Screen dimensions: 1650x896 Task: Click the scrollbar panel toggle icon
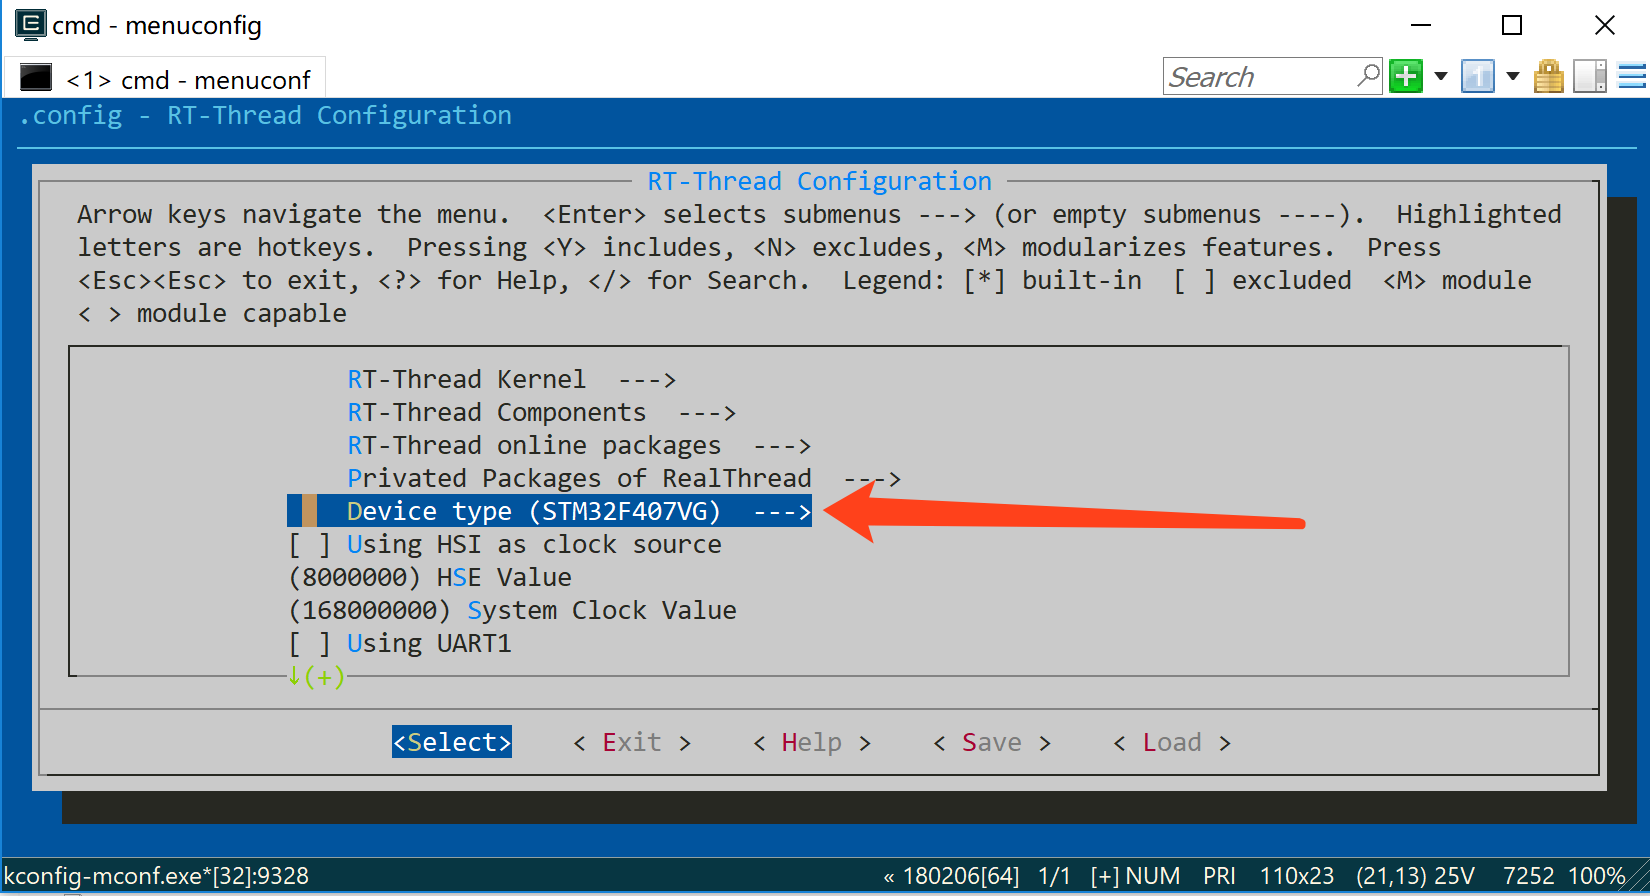click(1589, 76)
